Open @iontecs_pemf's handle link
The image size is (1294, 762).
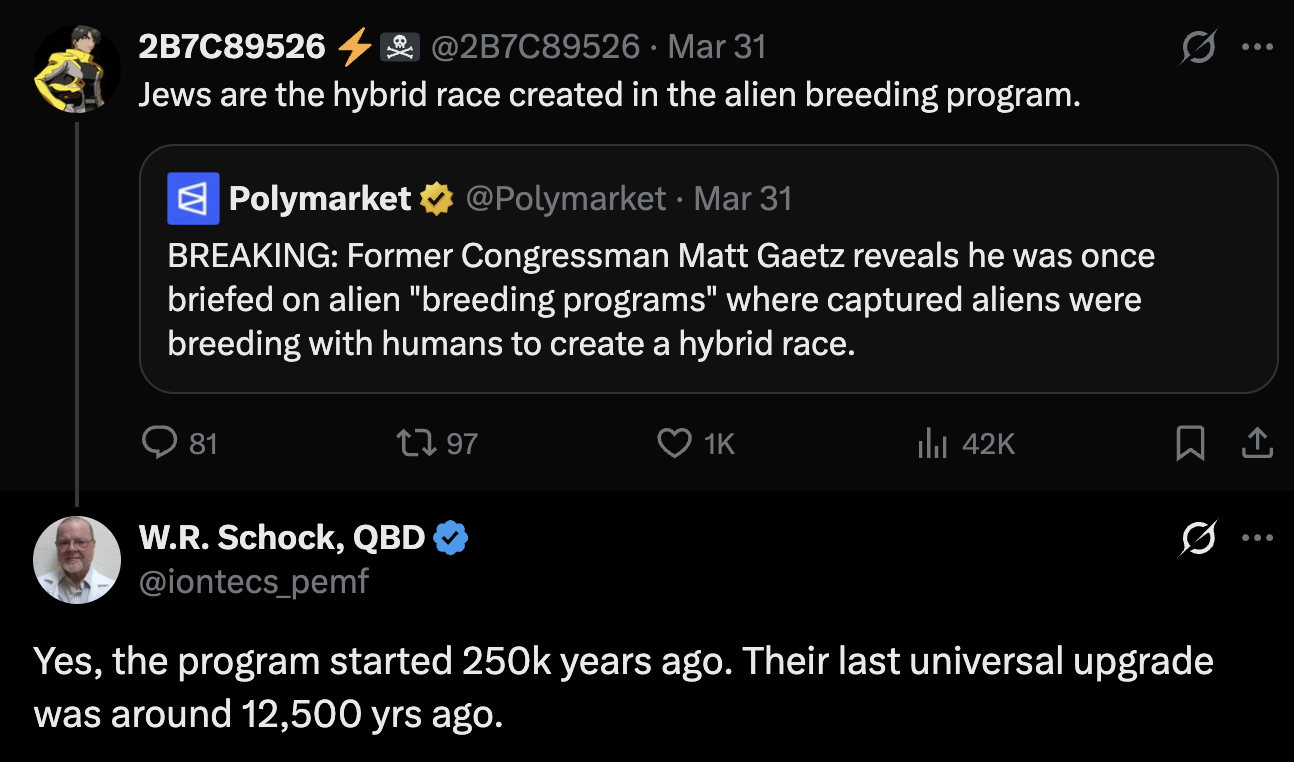[x=254, y=580]
